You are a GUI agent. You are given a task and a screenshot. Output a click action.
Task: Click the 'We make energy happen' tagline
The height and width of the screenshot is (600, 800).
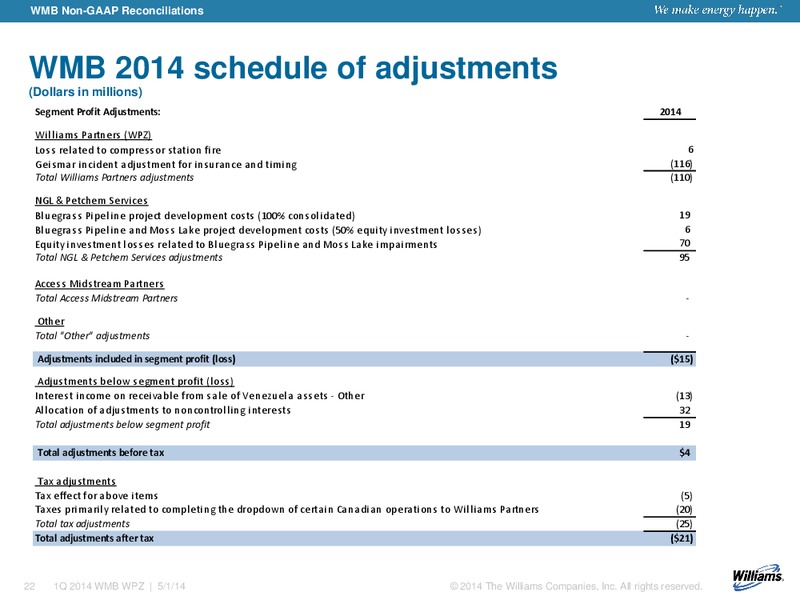pyautogui.click(x=717, y=10)
